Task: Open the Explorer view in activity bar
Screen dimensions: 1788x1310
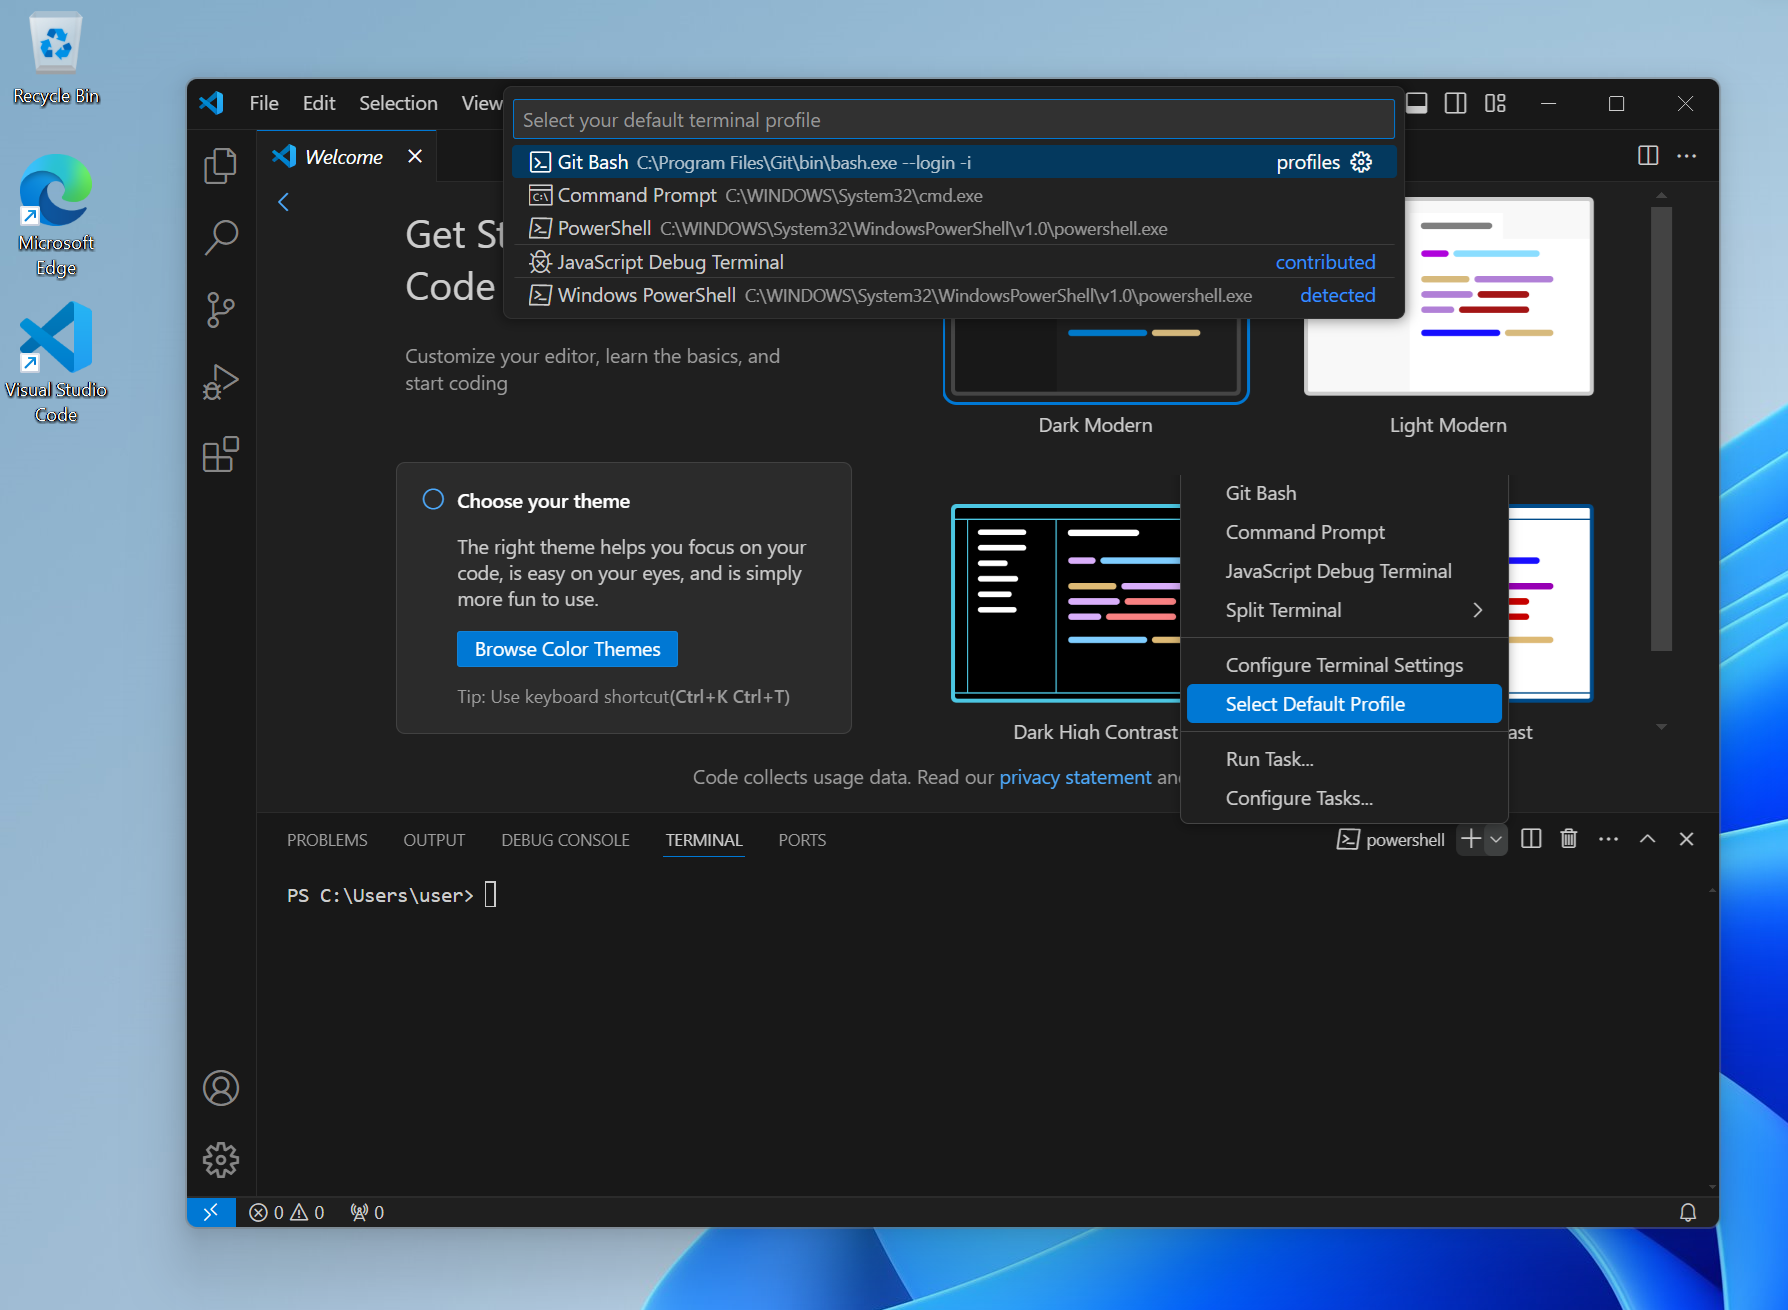Action: [x=220, y=165]
